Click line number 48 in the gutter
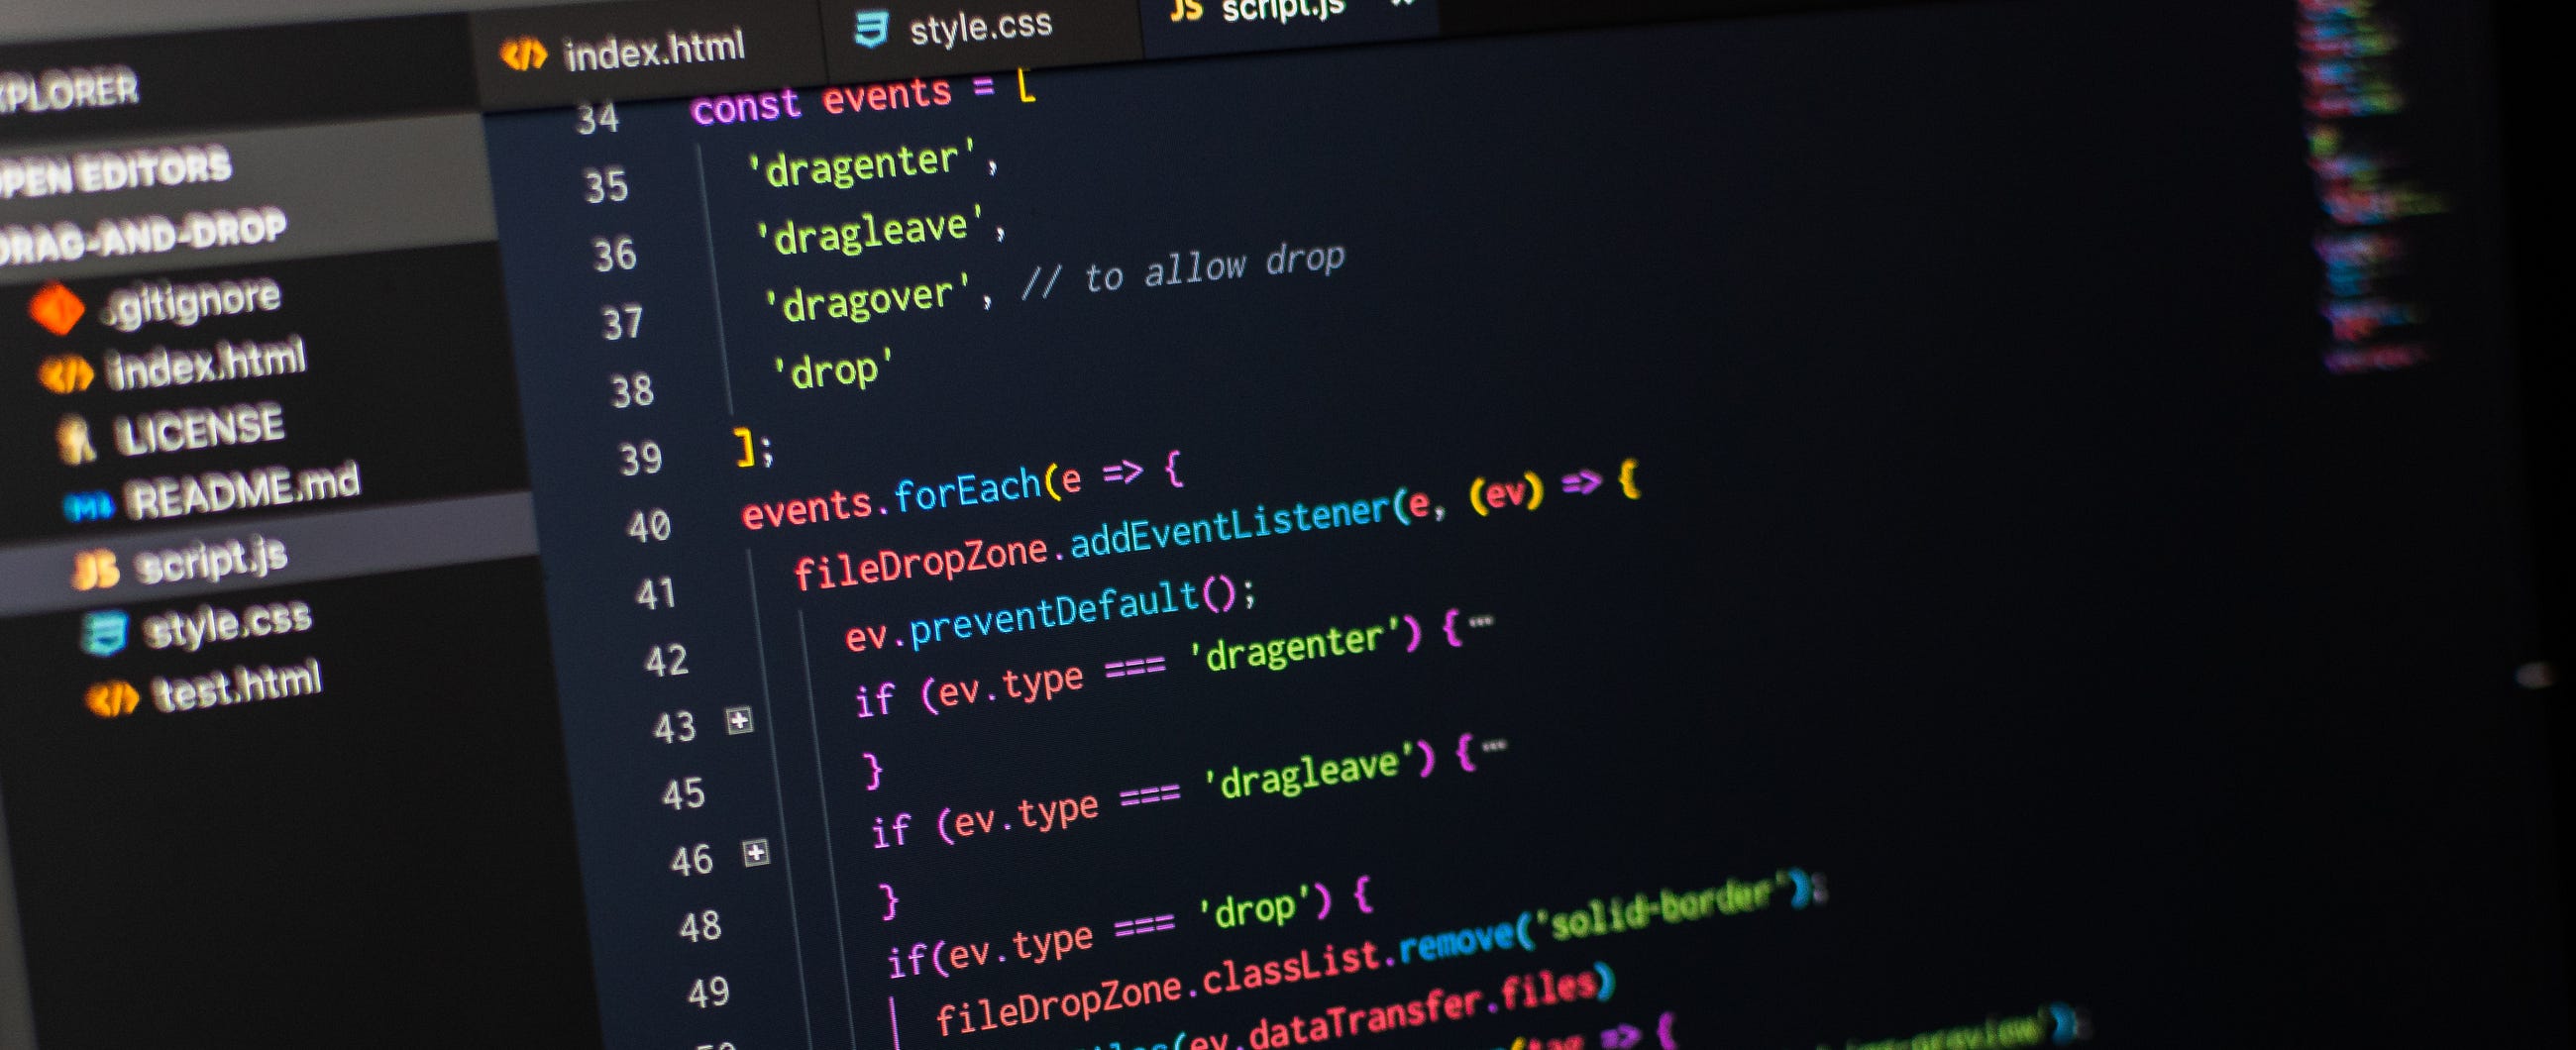This screenshot has width=2576, height=1050. 700,927
